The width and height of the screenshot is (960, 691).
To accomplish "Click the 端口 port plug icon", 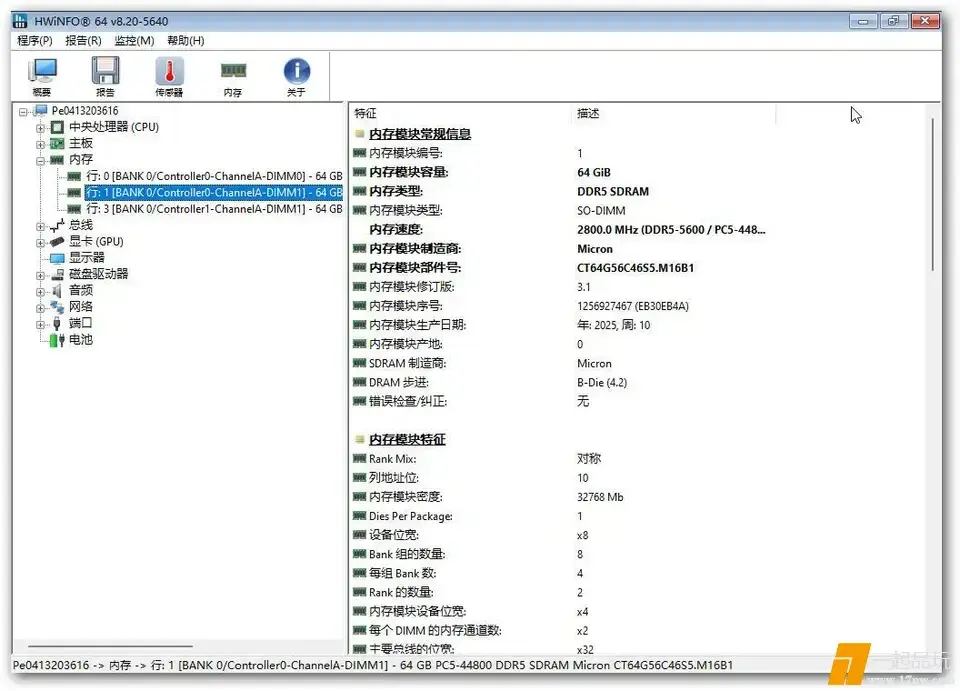I will pyautogui.click(x=57, y=323).
